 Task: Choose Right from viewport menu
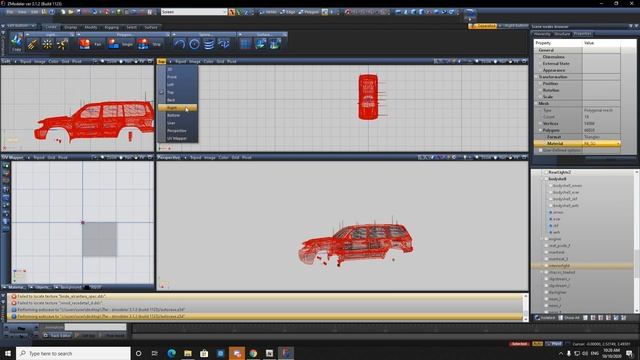178,108
